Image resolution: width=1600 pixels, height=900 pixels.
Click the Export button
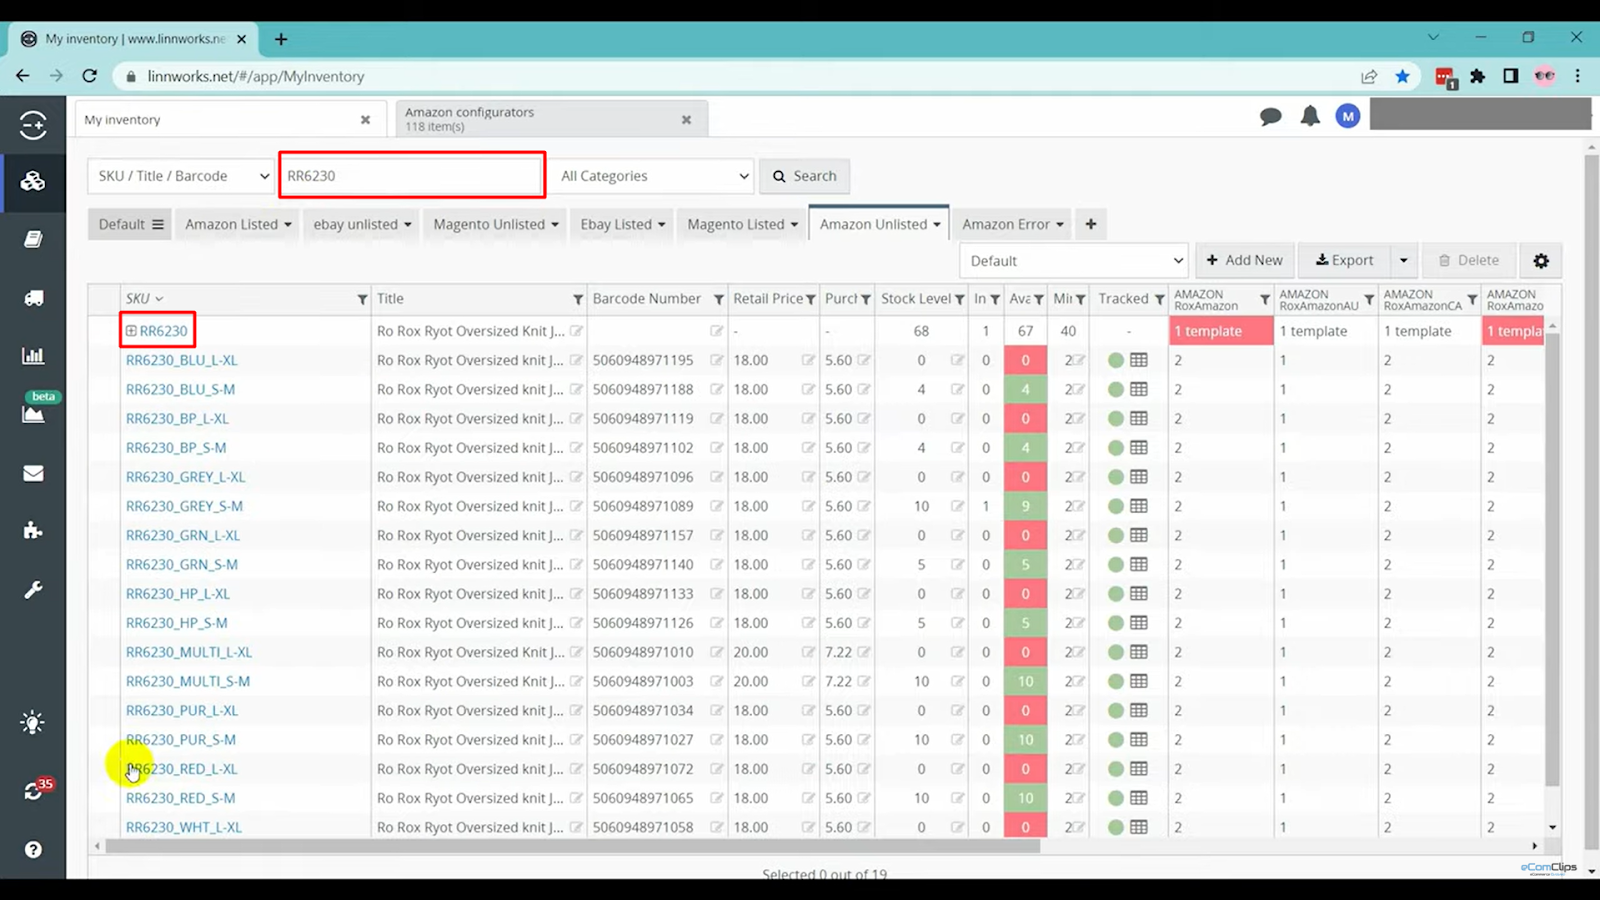[1344, 261]
